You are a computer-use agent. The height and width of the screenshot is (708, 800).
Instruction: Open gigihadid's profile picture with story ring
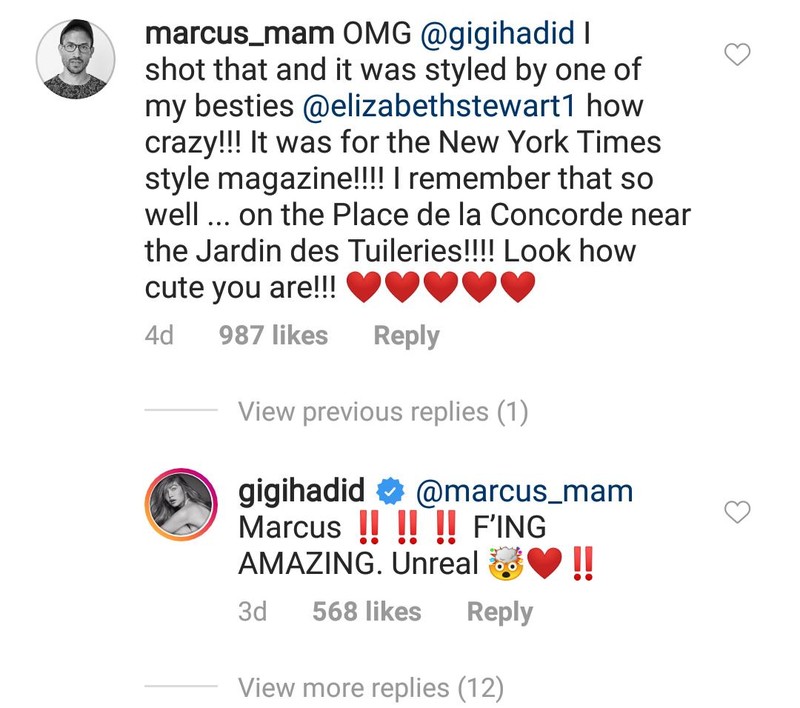tap(181, 503)
